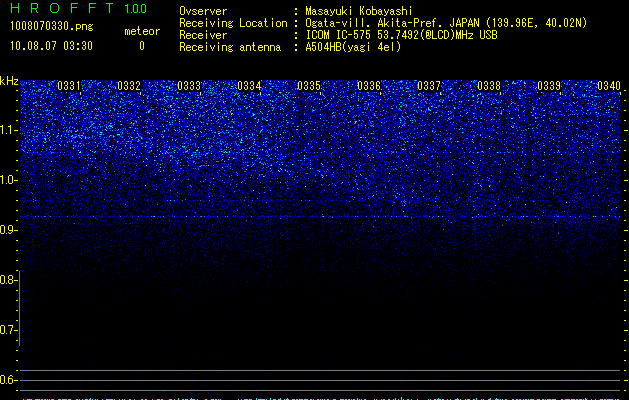Select the ICOM IC-575 53.7492 MHz USB text
The width and height of the screenshot is (629, 400).
[402, 35]
